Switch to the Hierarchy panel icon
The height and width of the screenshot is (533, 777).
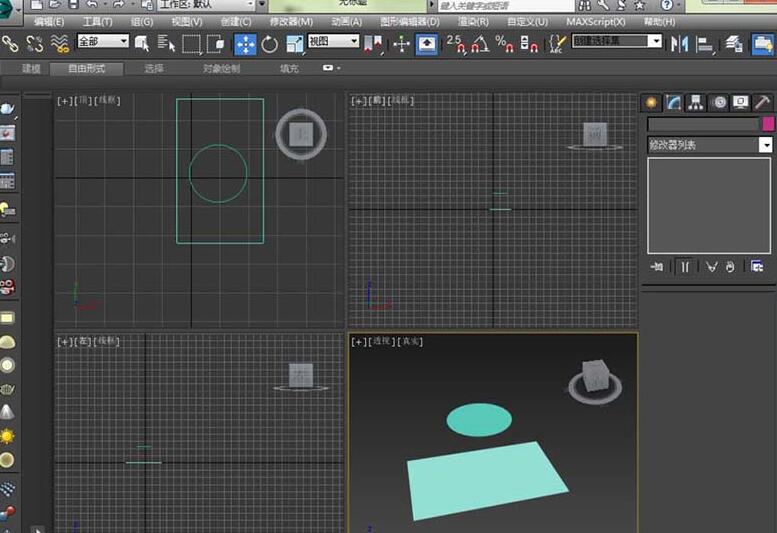[697, 102]
